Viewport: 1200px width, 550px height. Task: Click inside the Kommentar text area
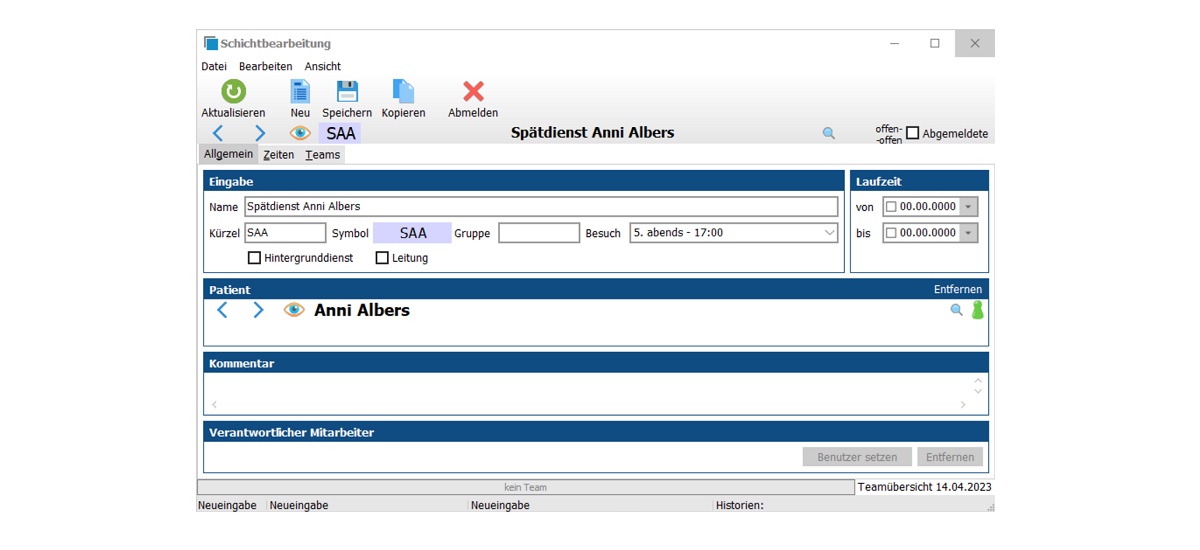click(x=590, y=386)
